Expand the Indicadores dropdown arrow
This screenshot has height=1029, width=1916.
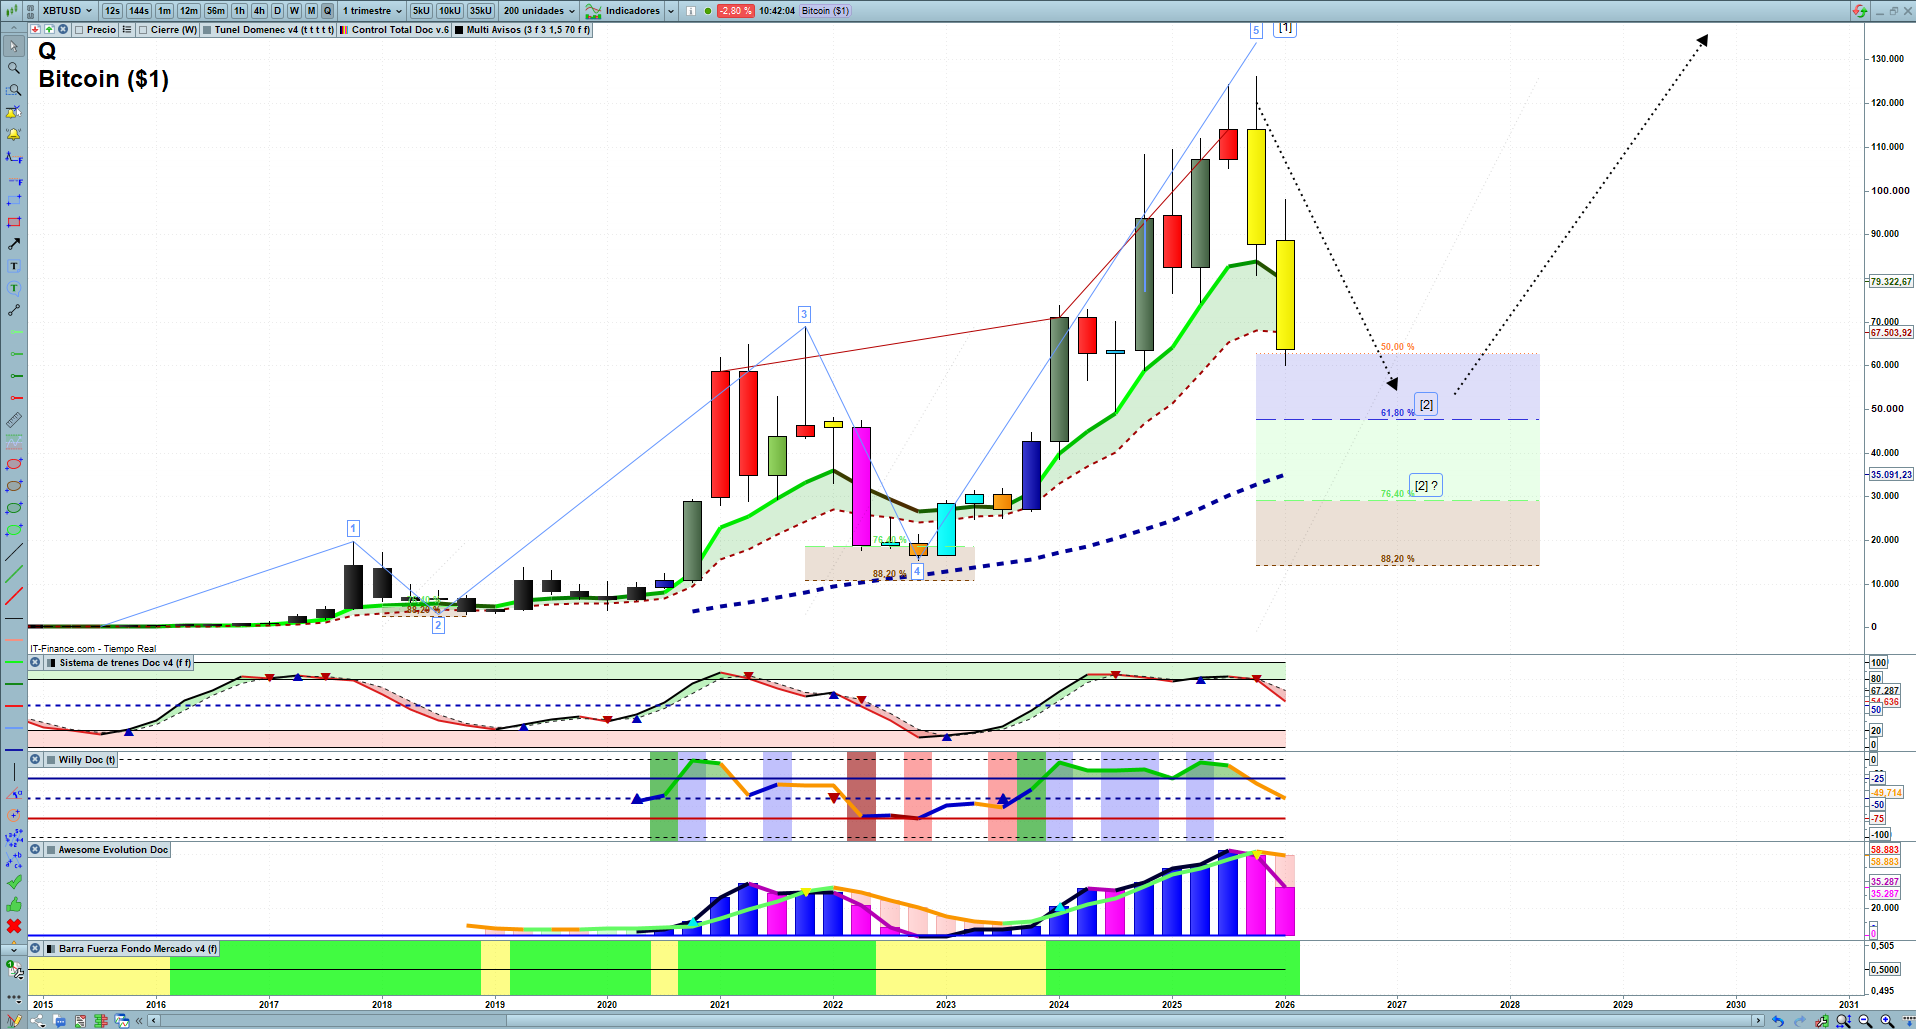671,11
